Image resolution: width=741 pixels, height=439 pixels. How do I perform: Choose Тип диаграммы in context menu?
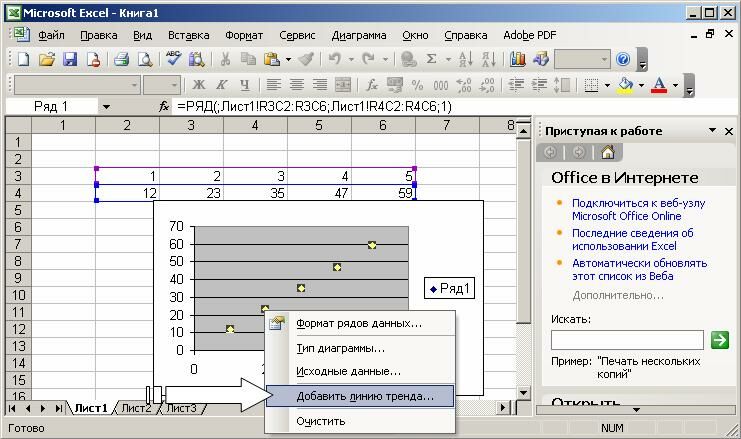pyautogui.click(x=360, y=349)
